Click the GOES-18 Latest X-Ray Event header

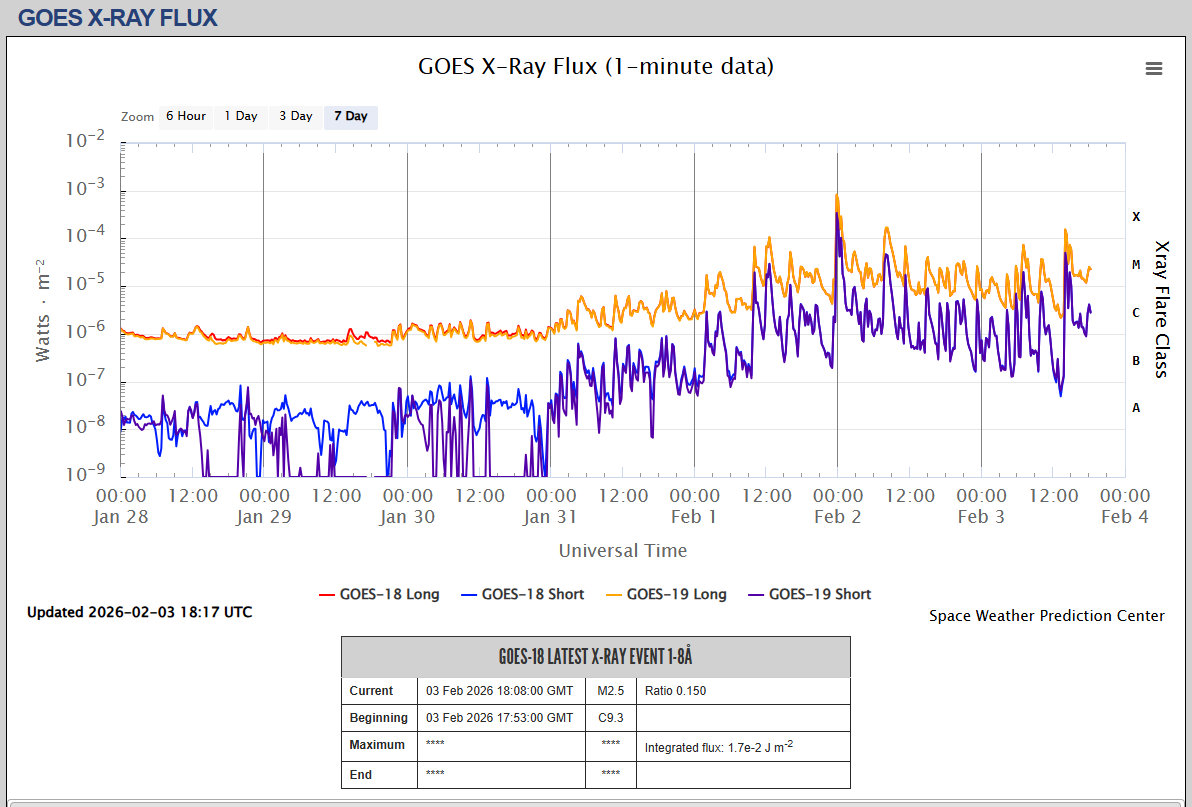pos(595,657)
